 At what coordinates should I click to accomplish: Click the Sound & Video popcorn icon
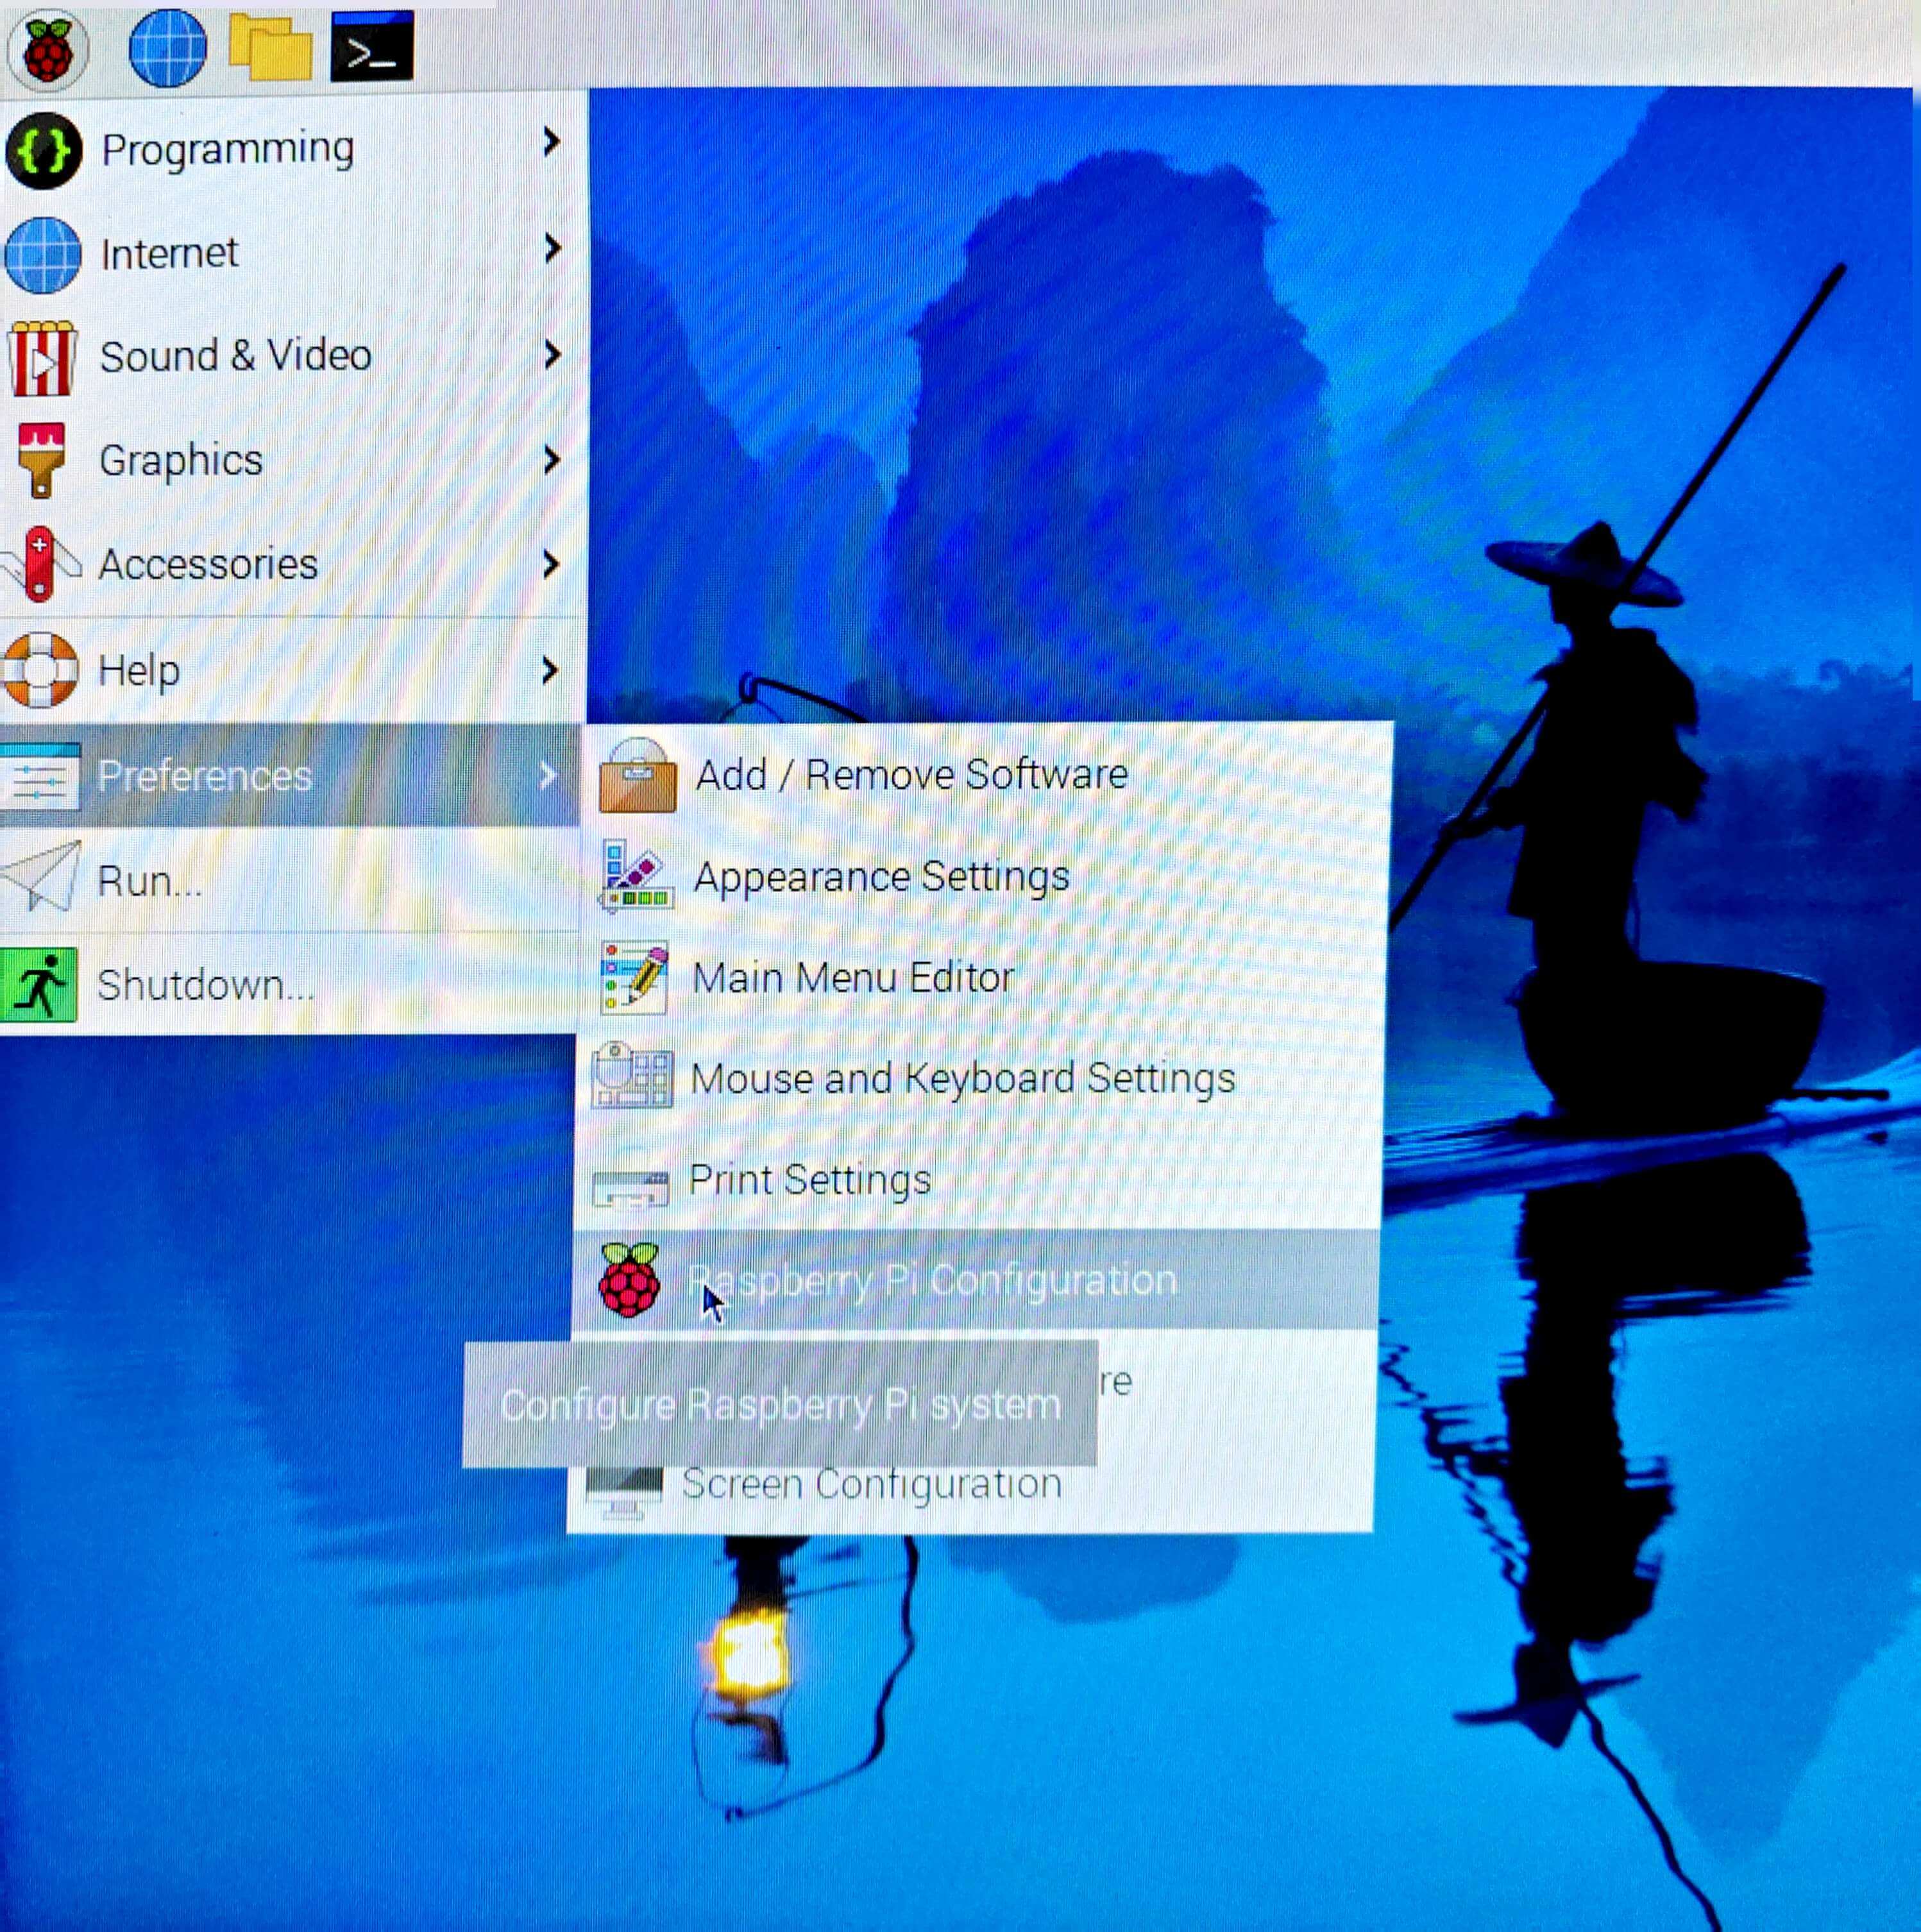[x=41, y=358]
